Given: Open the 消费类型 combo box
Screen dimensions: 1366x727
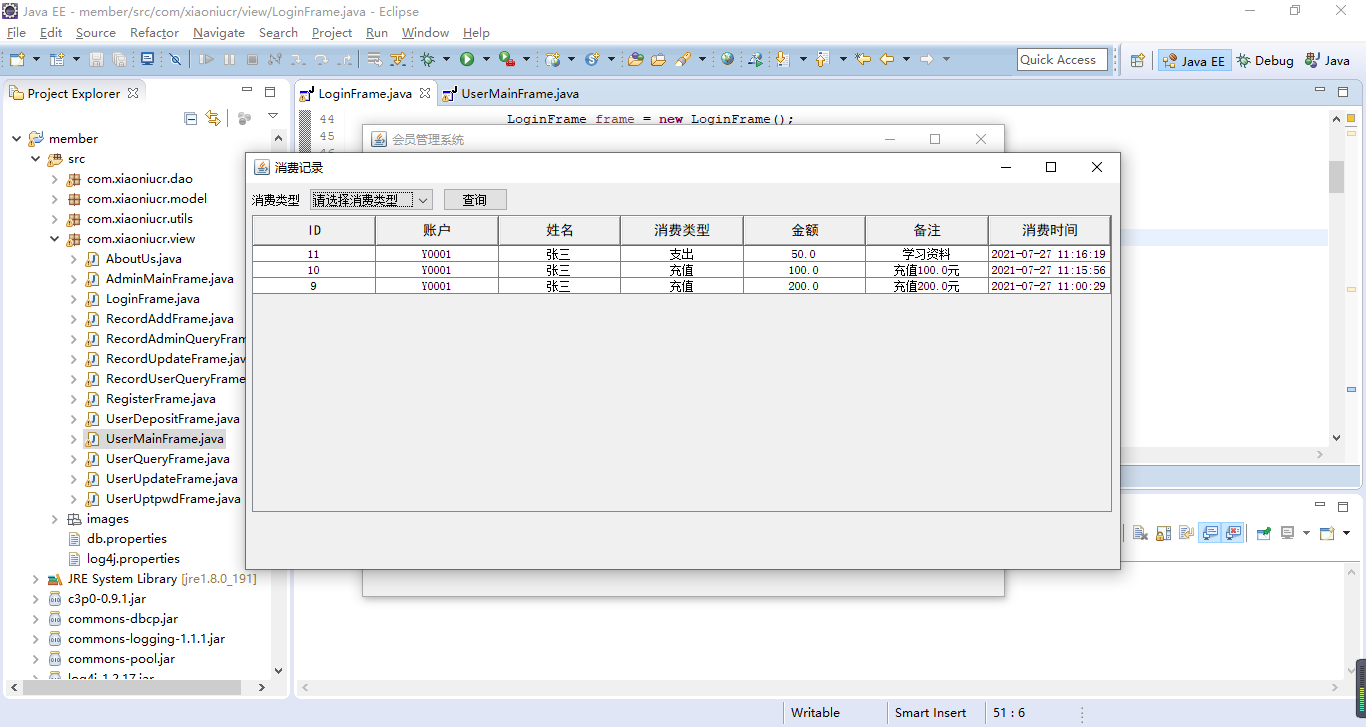Looking at the screenshot, I should click(x=371, y=200).
